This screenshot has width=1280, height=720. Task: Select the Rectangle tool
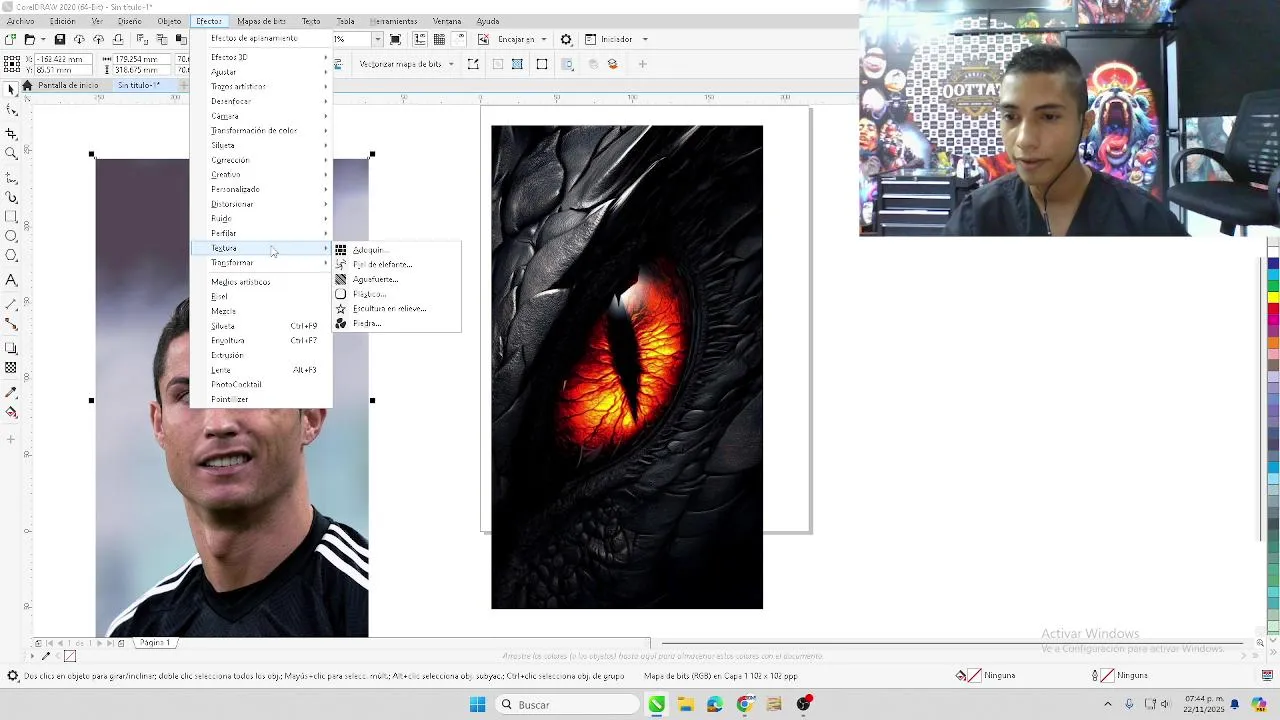(11, 216)
